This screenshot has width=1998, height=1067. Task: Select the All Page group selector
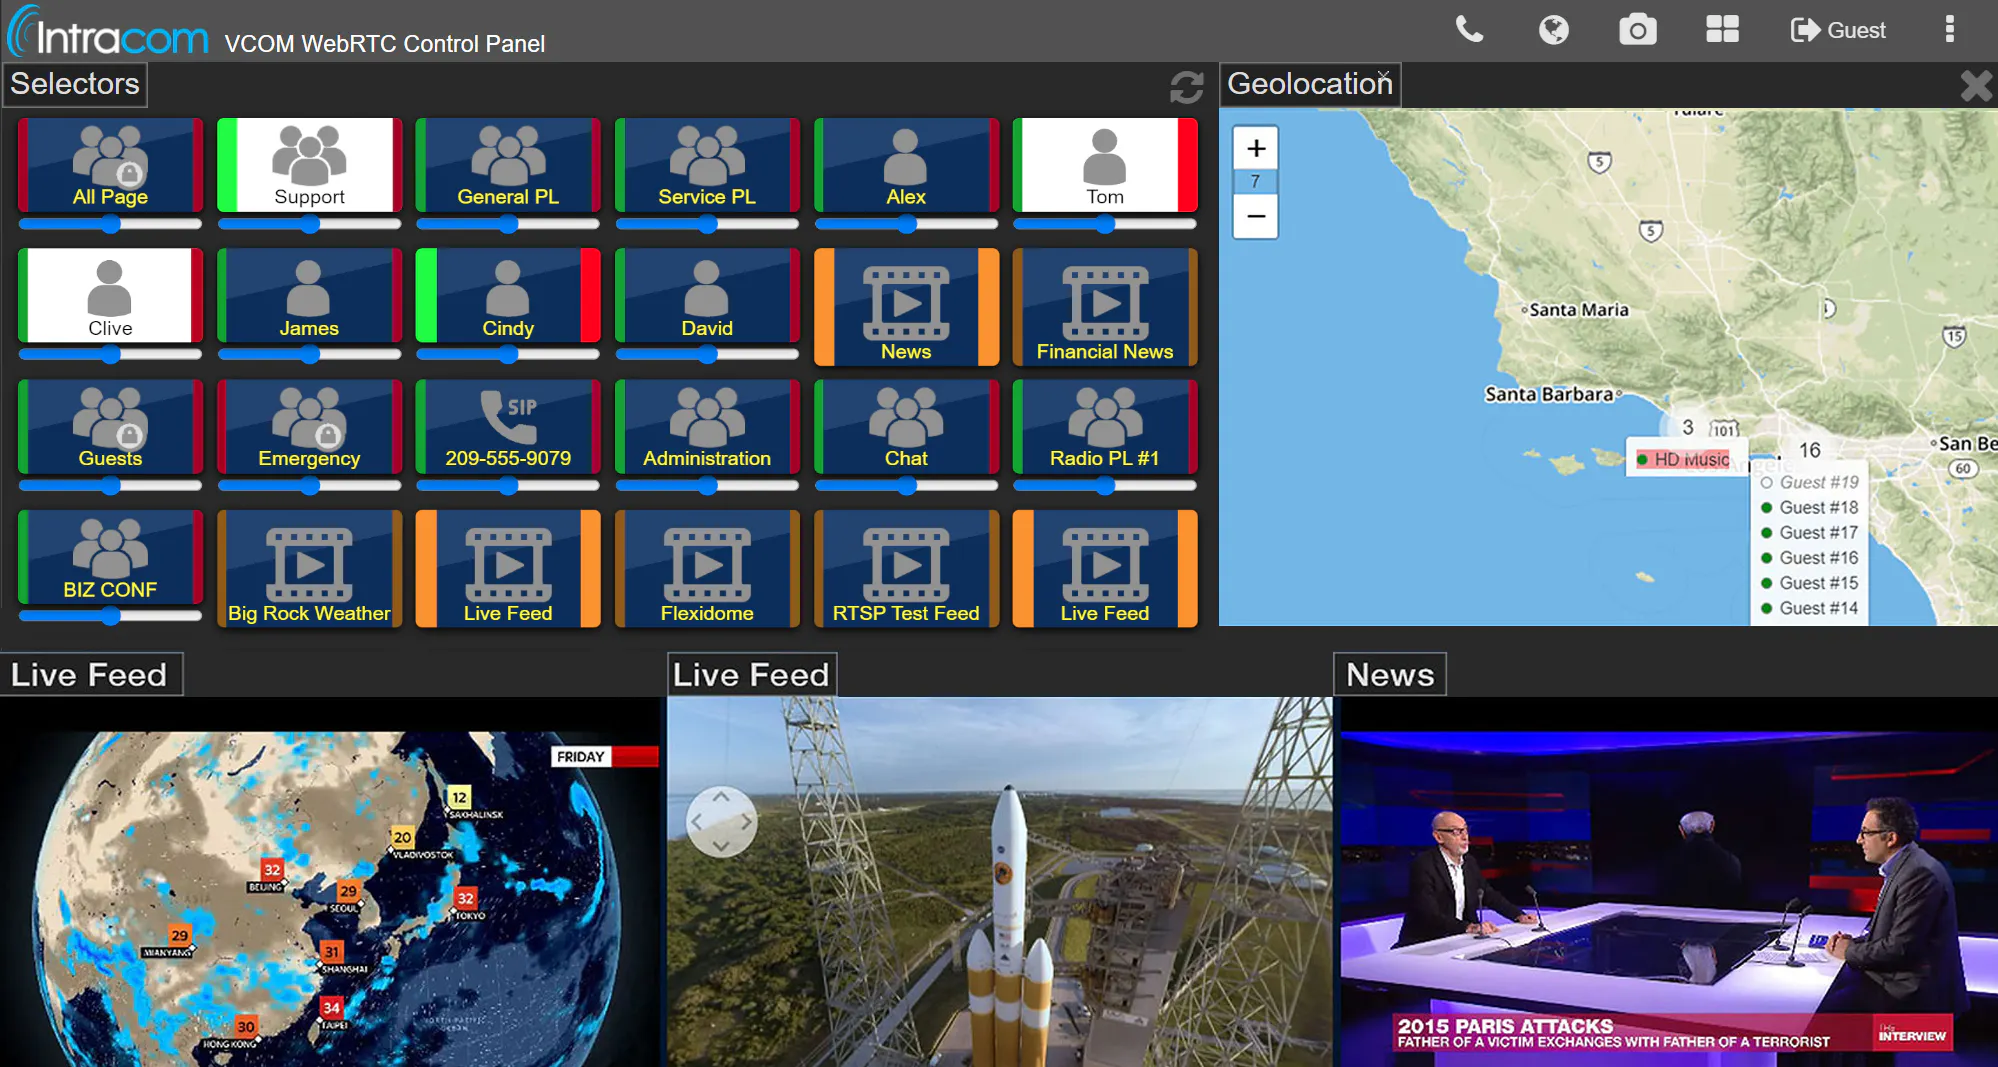(110, 165)
